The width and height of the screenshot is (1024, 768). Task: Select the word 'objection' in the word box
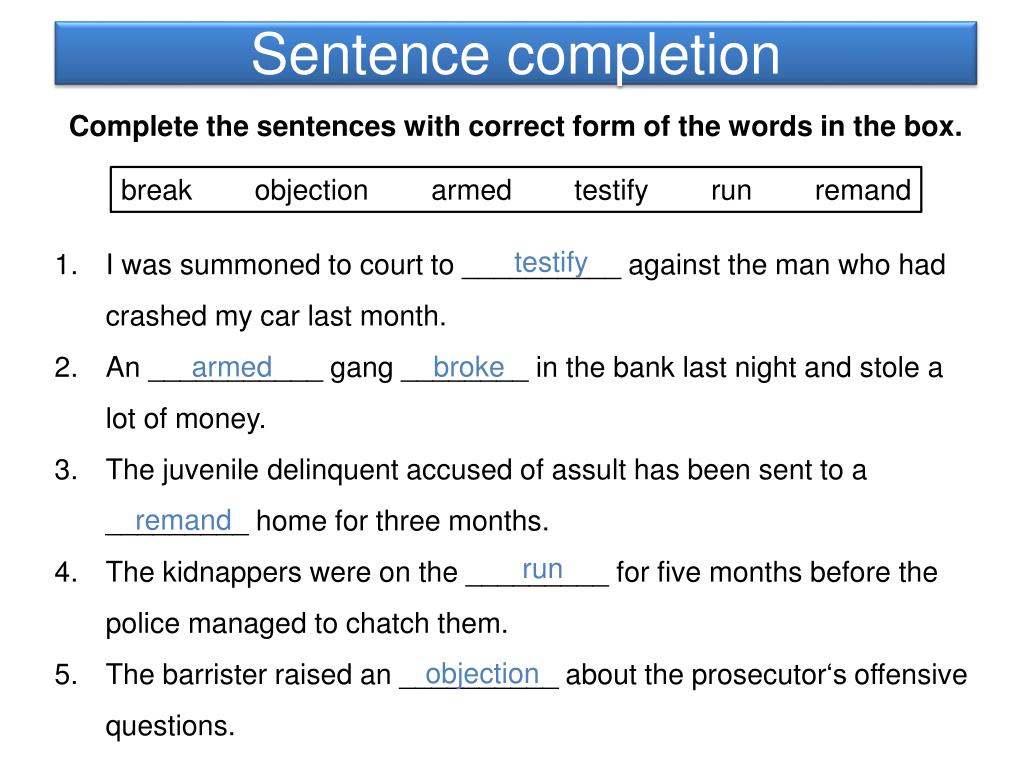pos(312,191)
